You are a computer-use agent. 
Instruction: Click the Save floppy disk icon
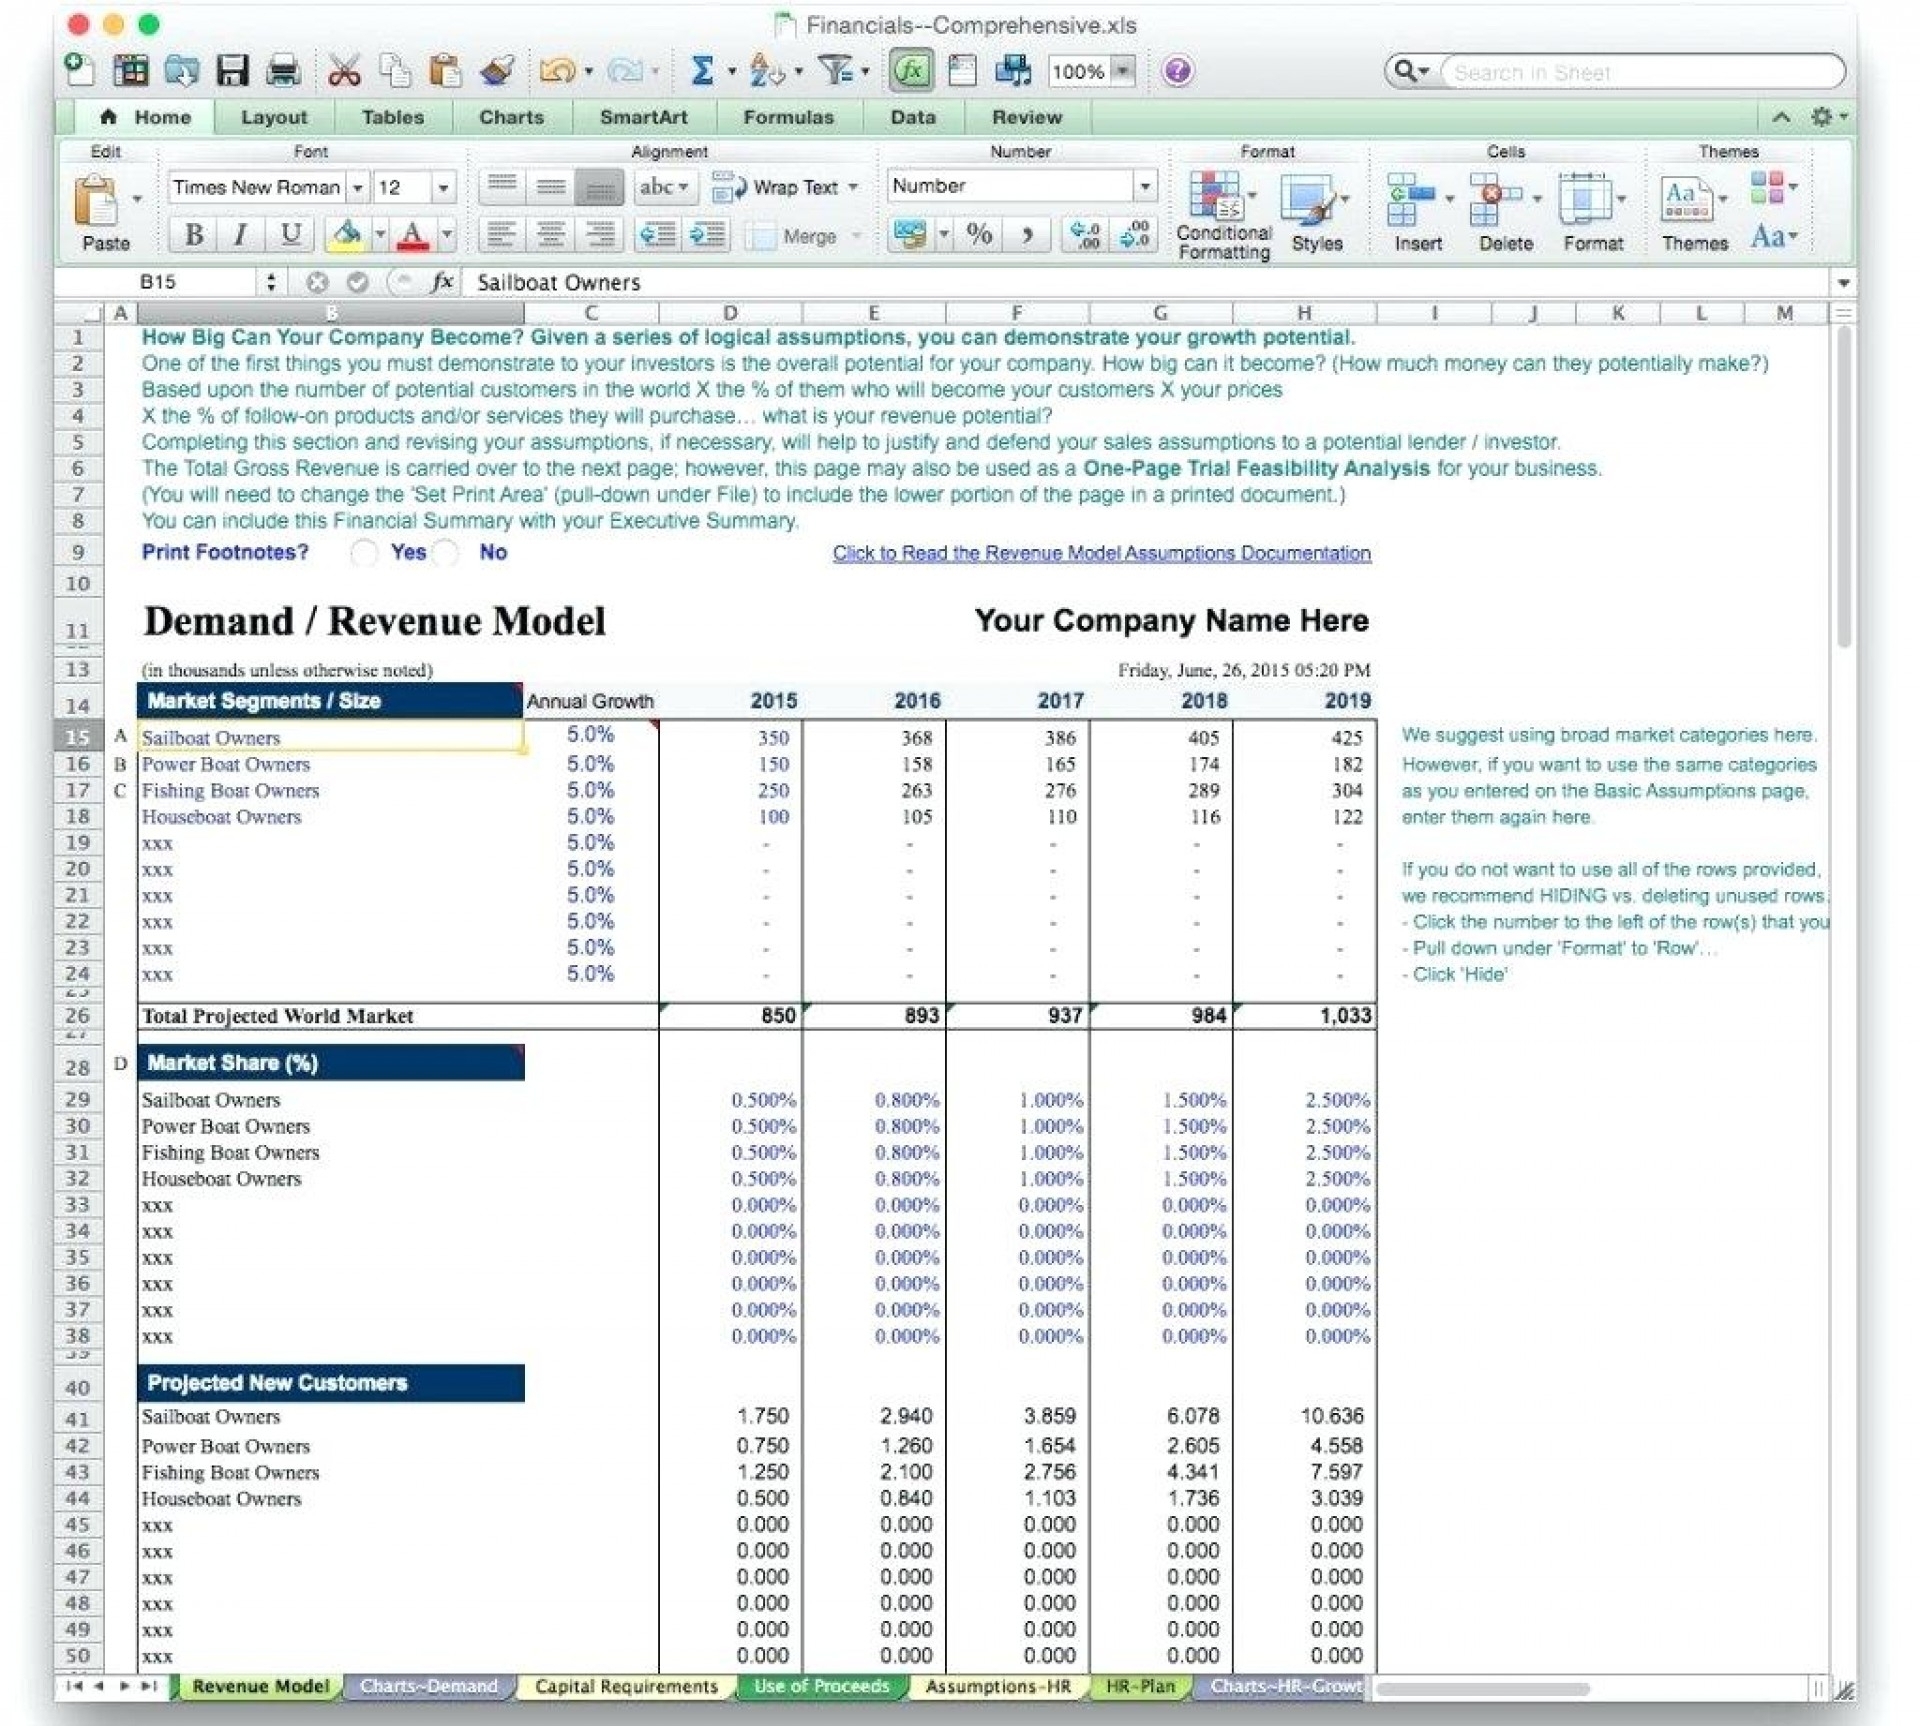click(x=232, y=71)
